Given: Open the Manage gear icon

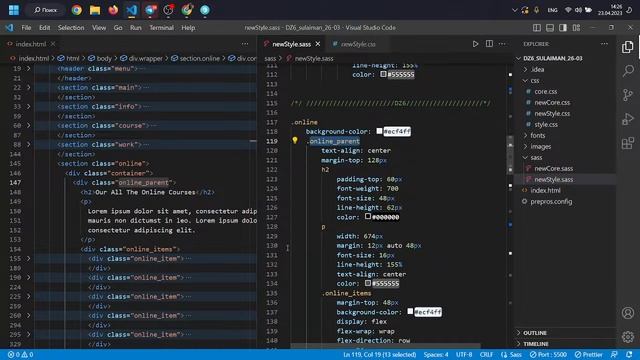Looking at the screenshot, I should coord(628,337).
